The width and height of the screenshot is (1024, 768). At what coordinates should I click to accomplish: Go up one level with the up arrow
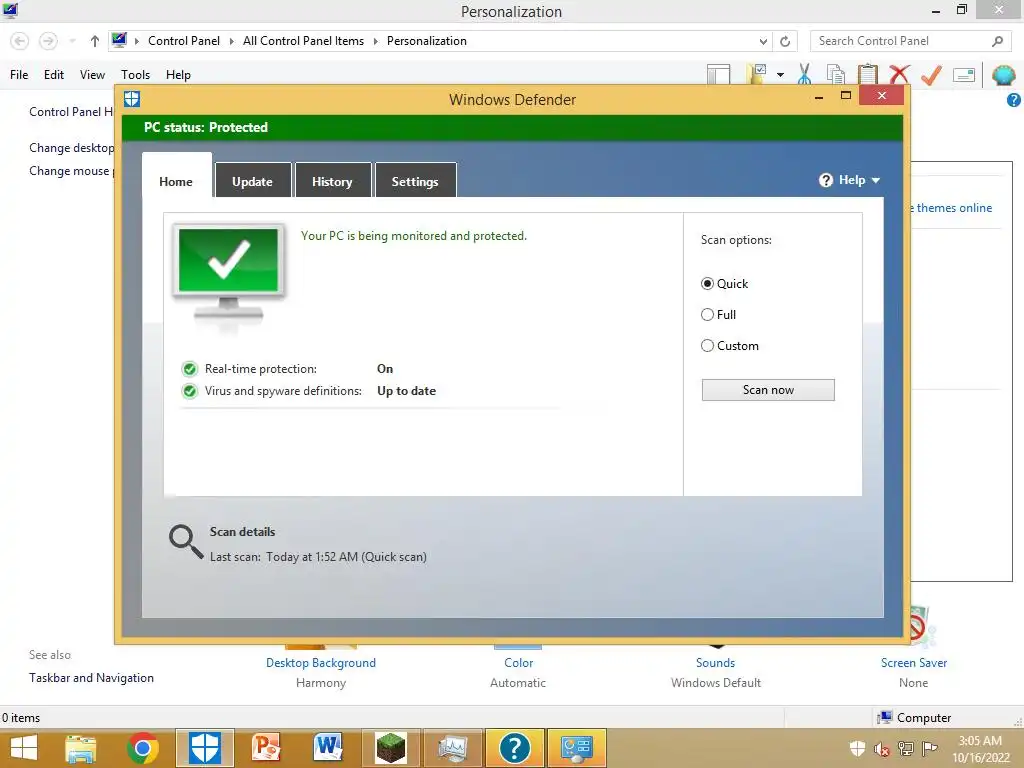[95, 41]
